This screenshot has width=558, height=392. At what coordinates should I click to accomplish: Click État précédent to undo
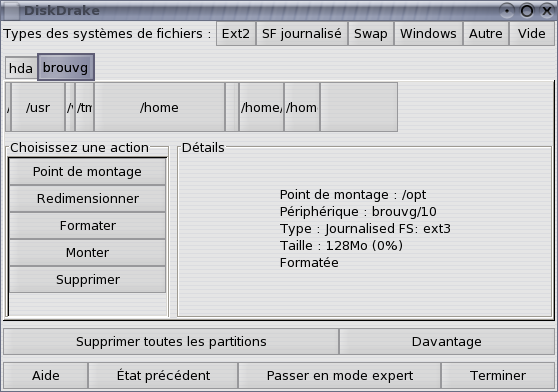[163, 375]
